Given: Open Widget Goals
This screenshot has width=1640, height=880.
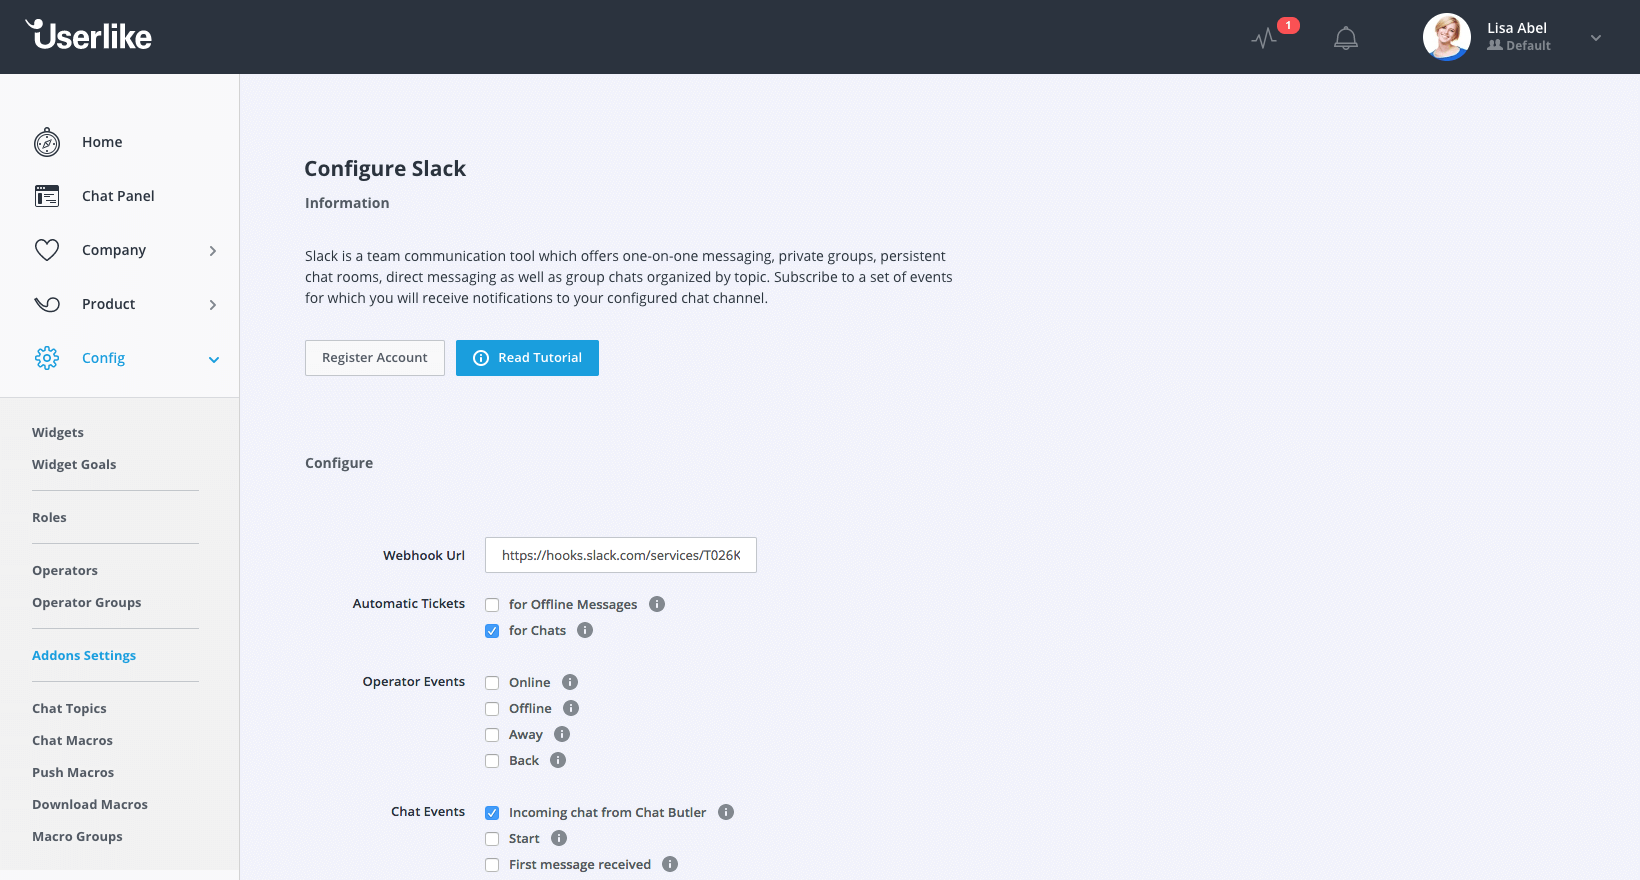Looking at the screenshot, I should 74,465.
